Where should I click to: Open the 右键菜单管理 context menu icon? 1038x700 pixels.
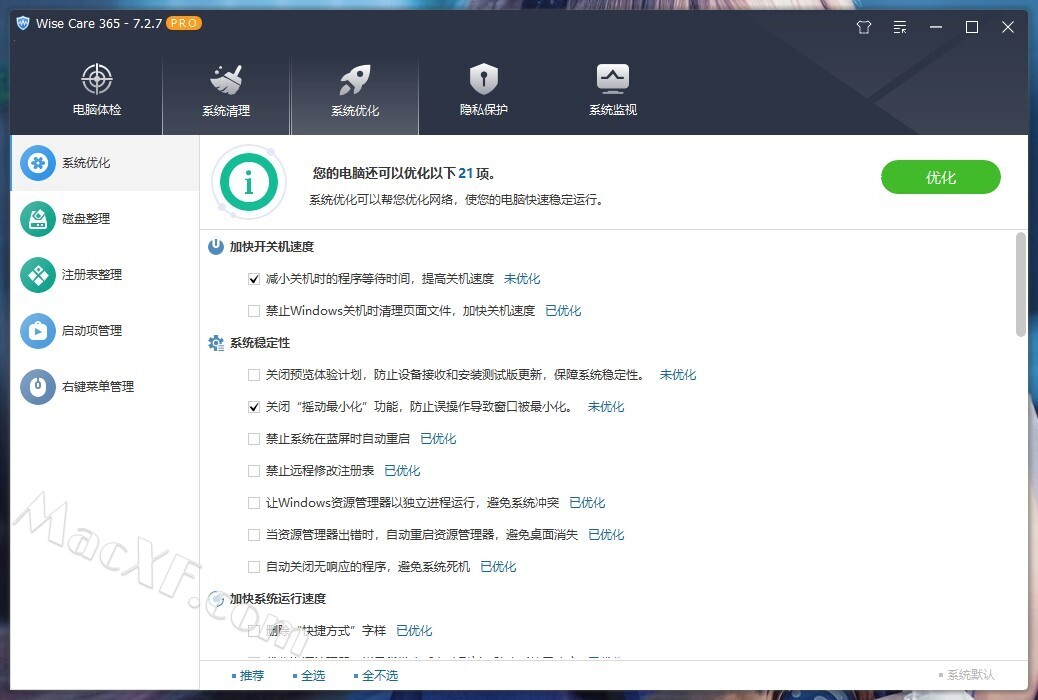[38, 386]
